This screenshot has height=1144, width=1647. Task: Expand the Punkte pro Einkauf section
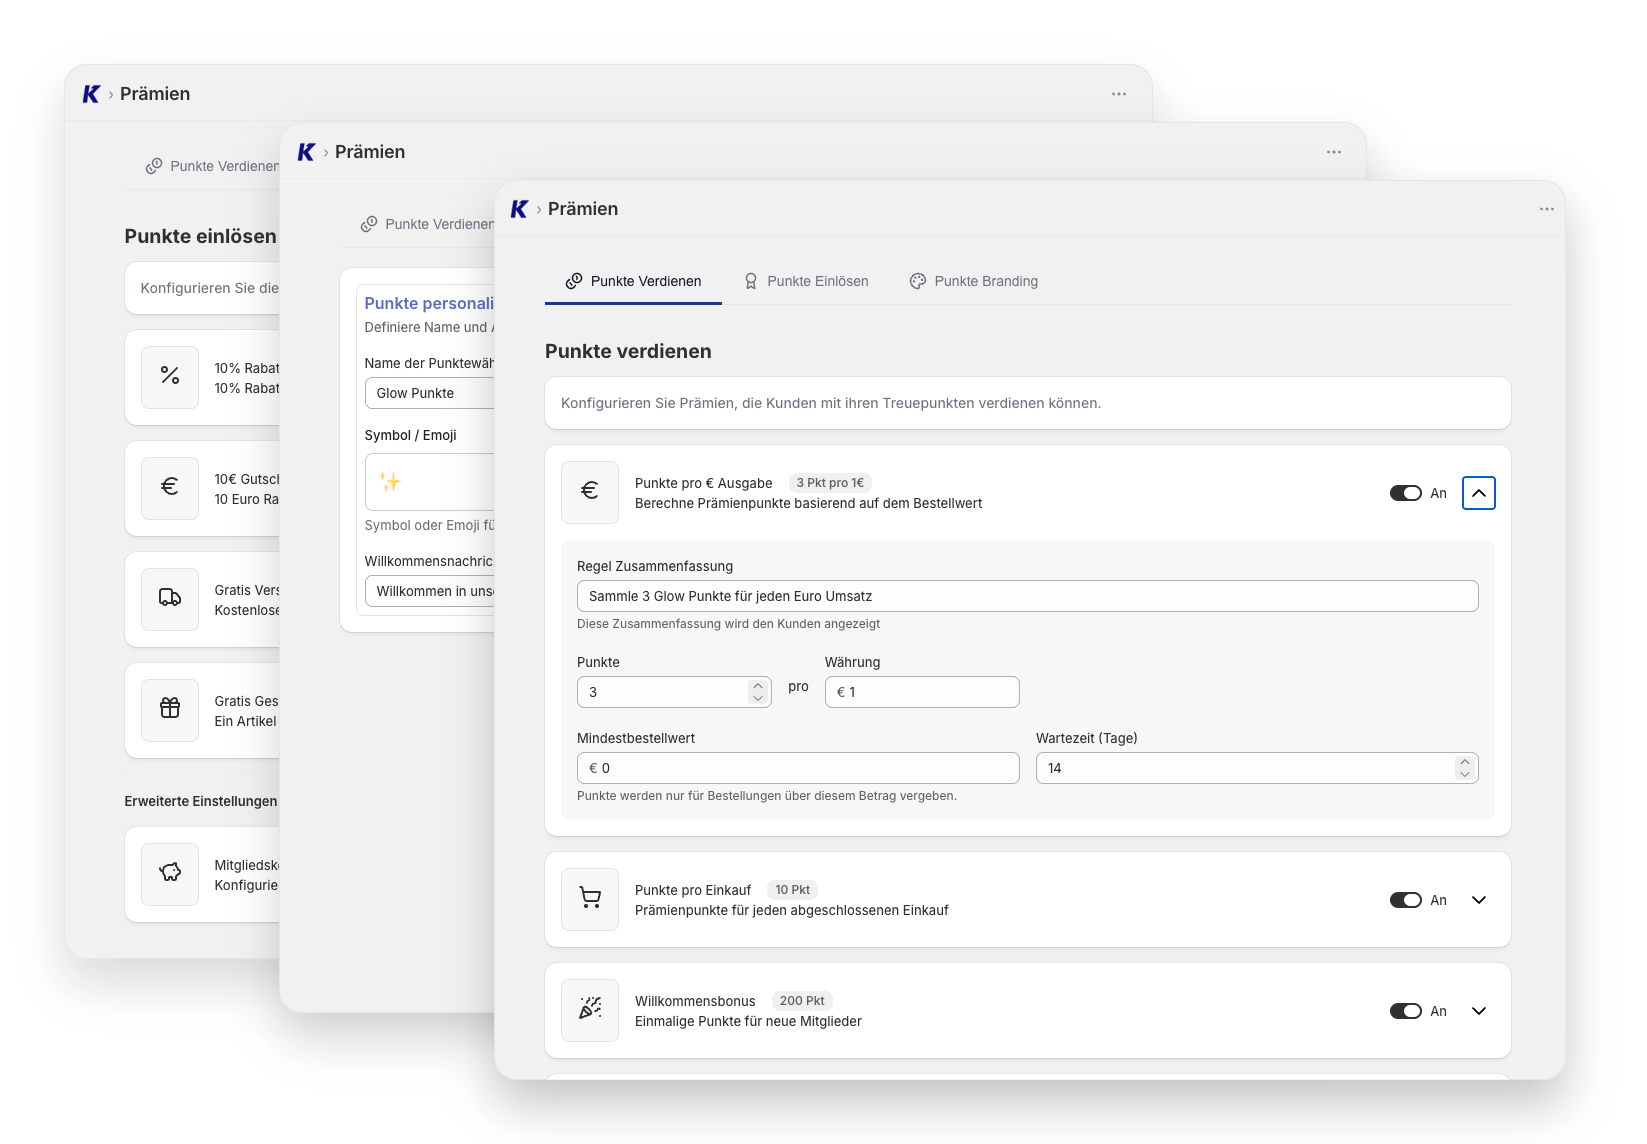point(1479,900)
